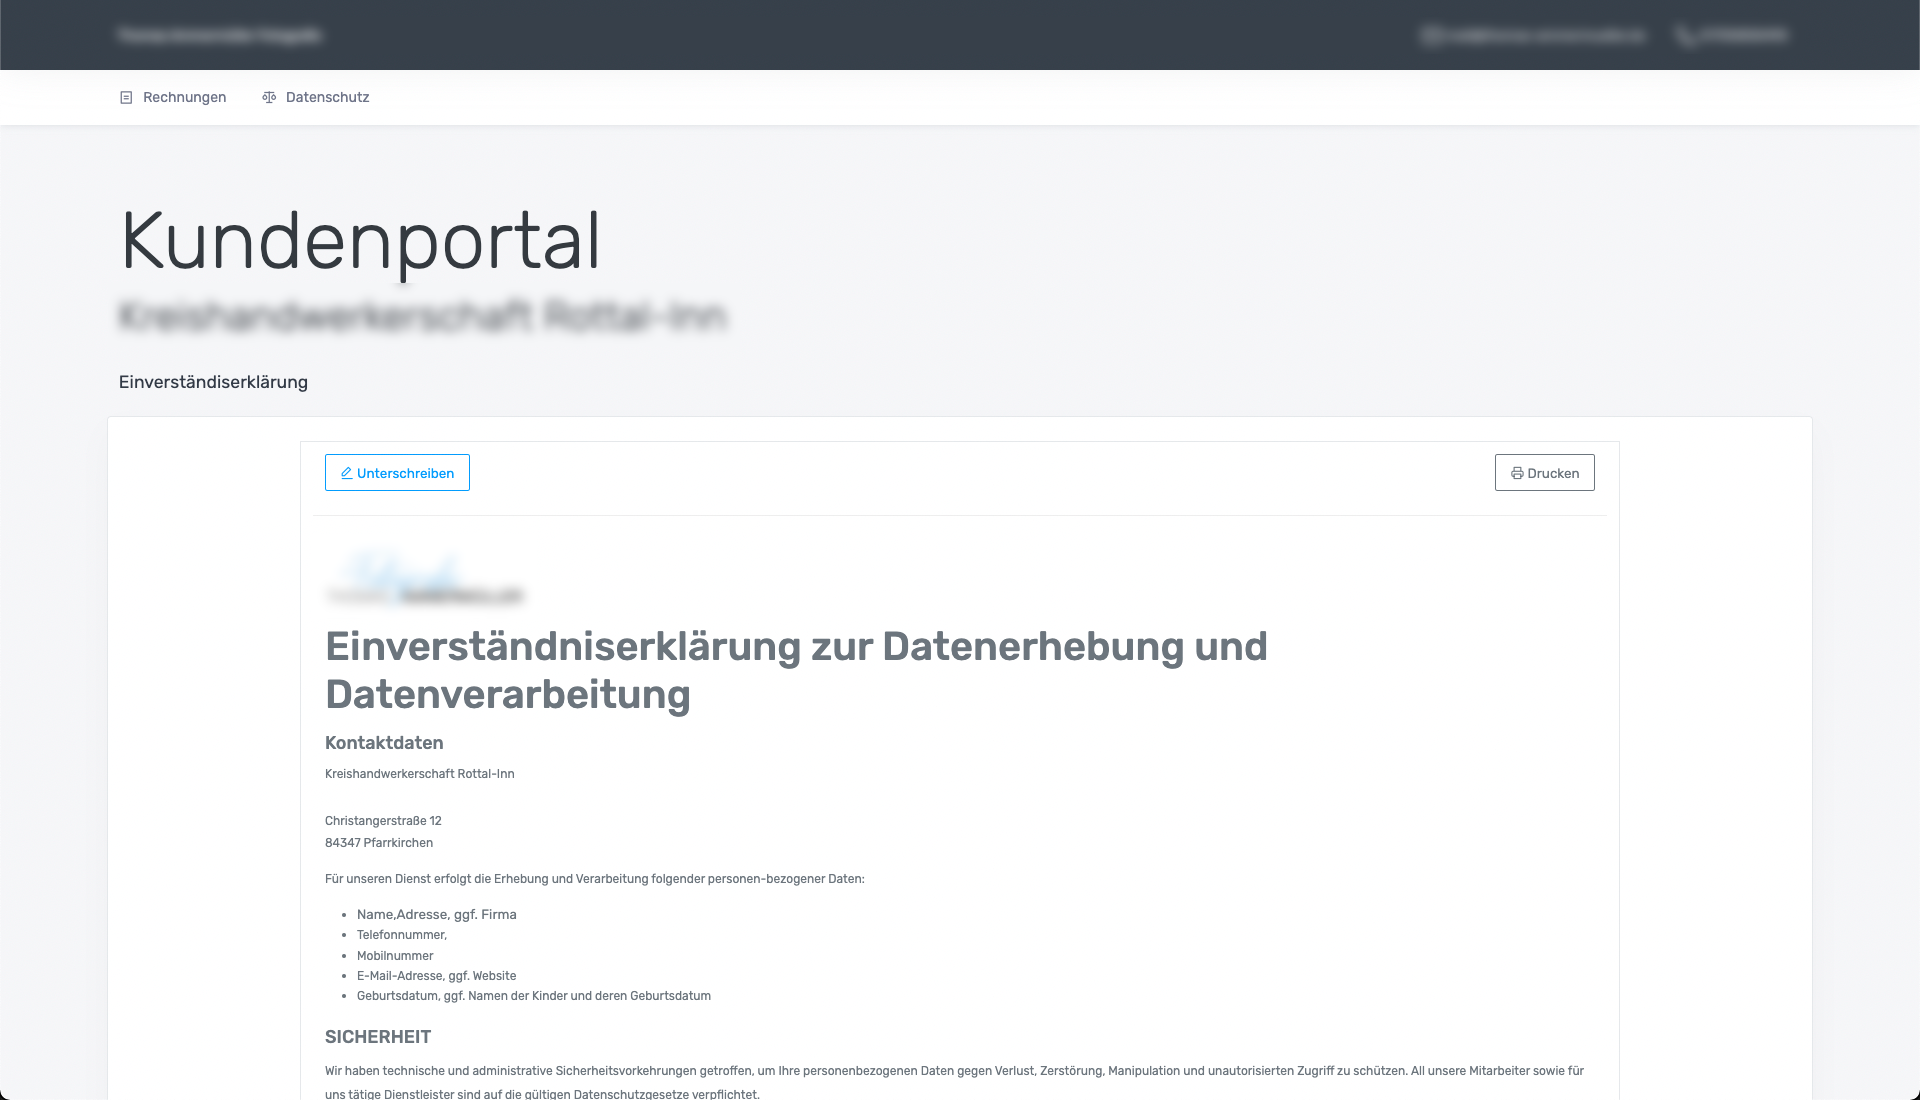Click the printer icon in Drucken button
Image resolution: width=1920 pixels, height=1100 pixels.
pos(1517,474)
